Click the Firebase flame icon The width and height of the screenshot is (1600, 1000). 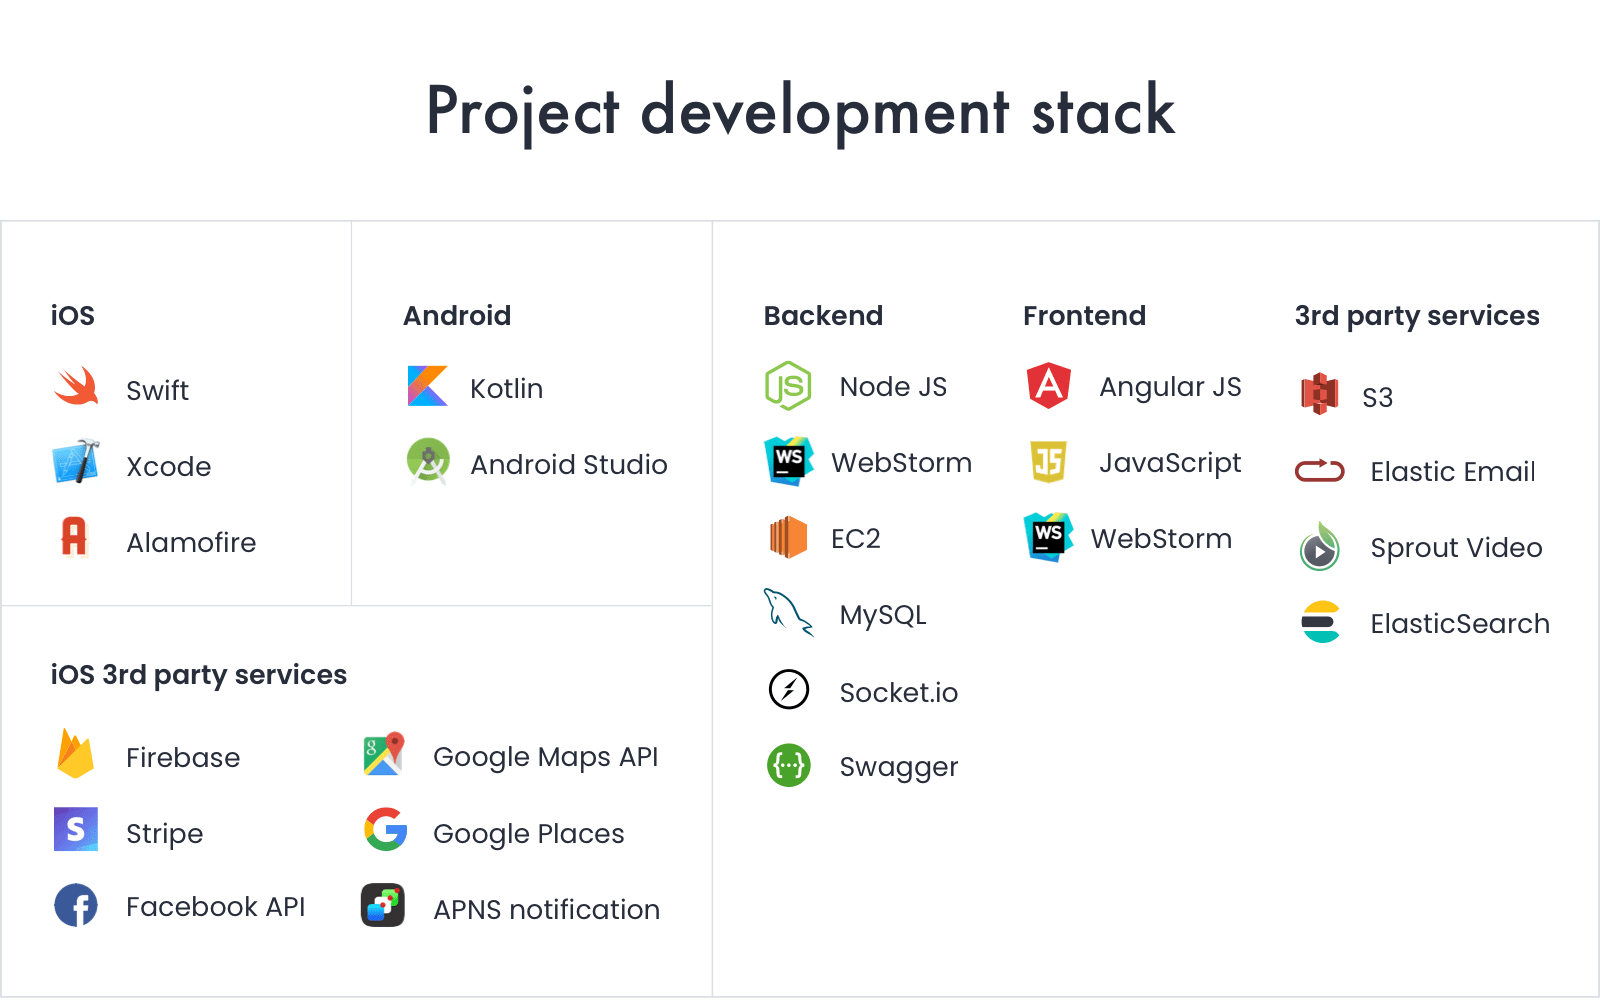coord(76,754)
